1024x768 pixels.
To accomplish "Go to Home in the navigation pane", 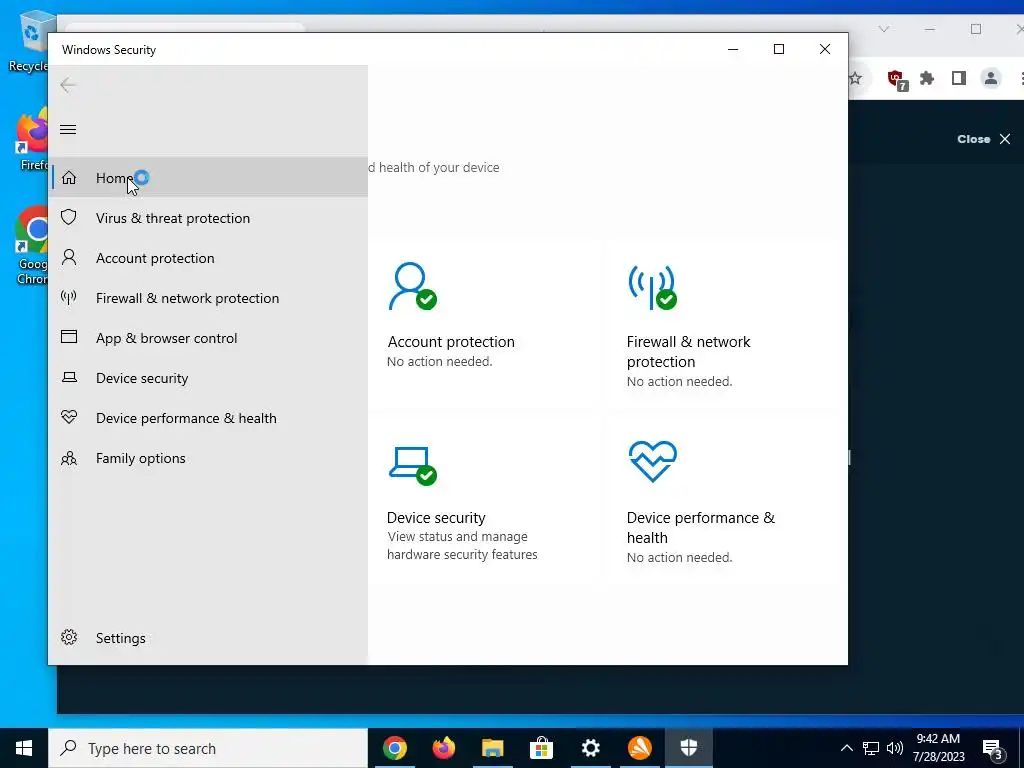I will (x=209, y=178).
